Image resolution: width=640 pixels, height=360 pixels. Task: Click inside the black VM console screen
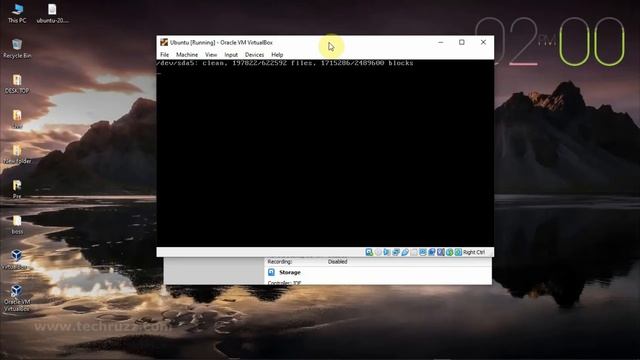point(325,153)
